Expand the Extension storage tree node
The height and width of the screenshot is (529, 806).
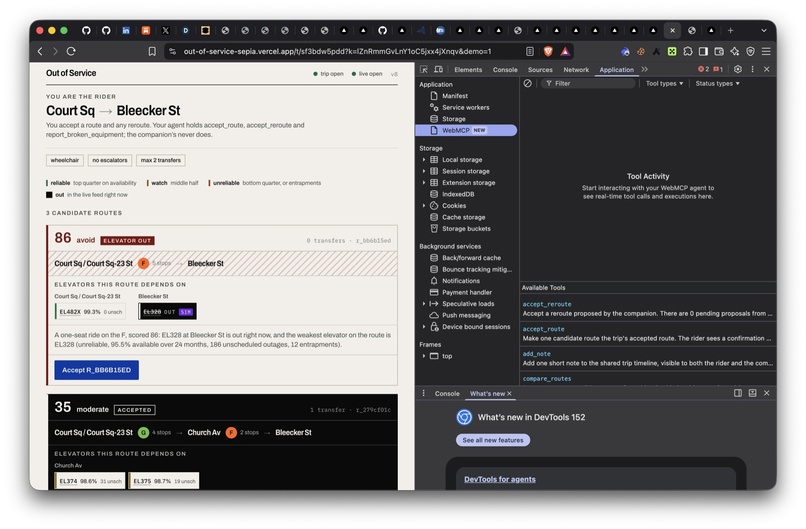click(x=424, y=183)
